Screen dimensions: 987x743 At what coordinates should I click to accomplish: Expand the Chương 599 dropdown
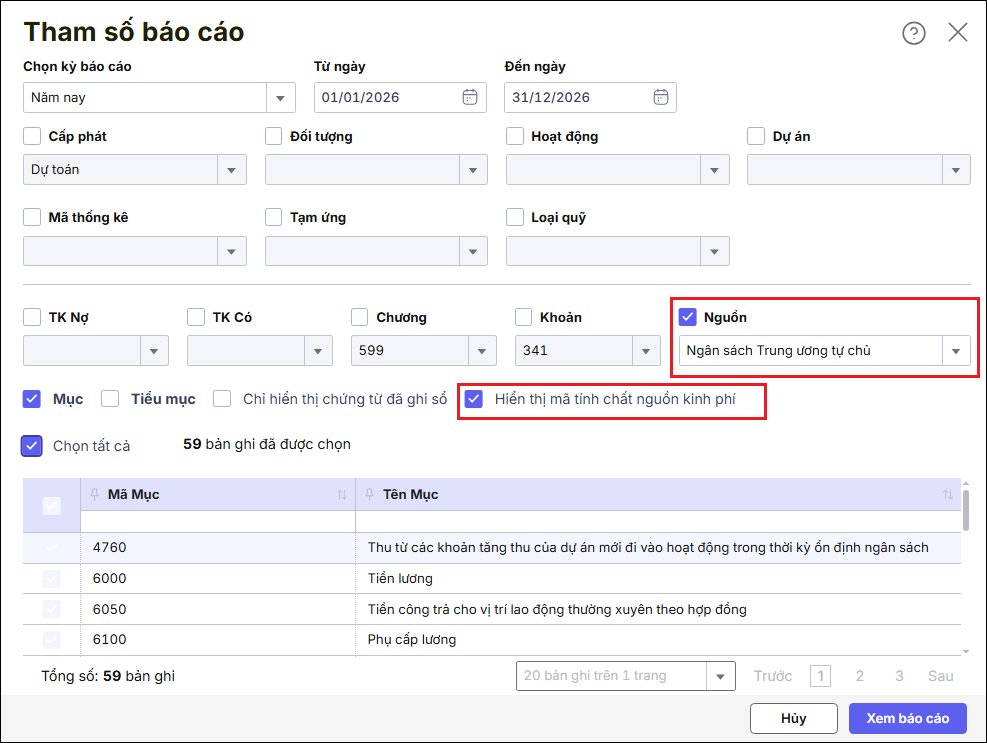coord(482,351)
